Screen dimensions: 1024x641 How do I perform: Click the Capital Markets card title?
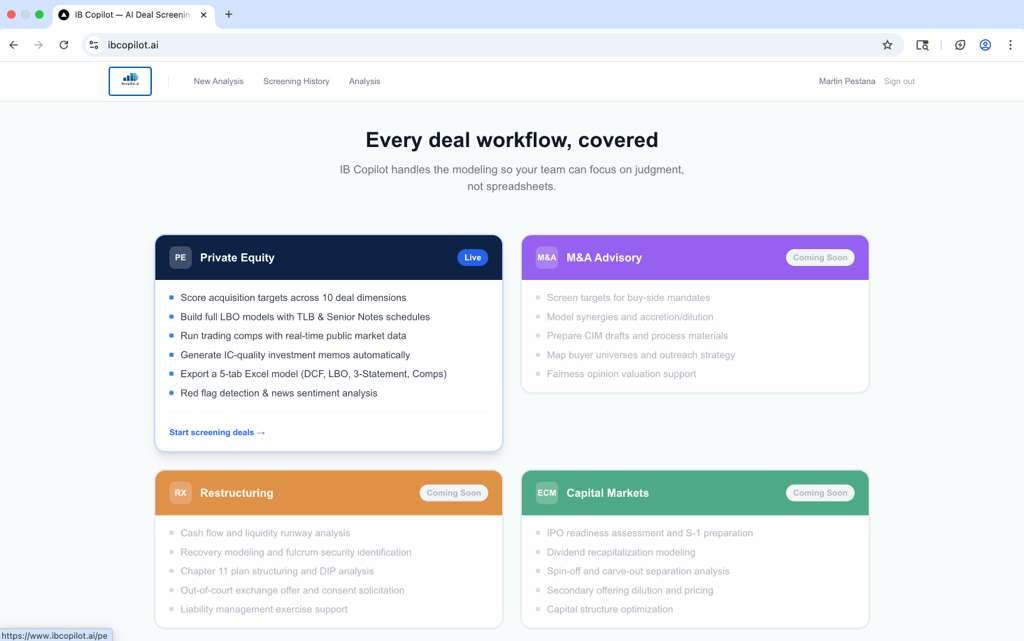tap(607, 493)
